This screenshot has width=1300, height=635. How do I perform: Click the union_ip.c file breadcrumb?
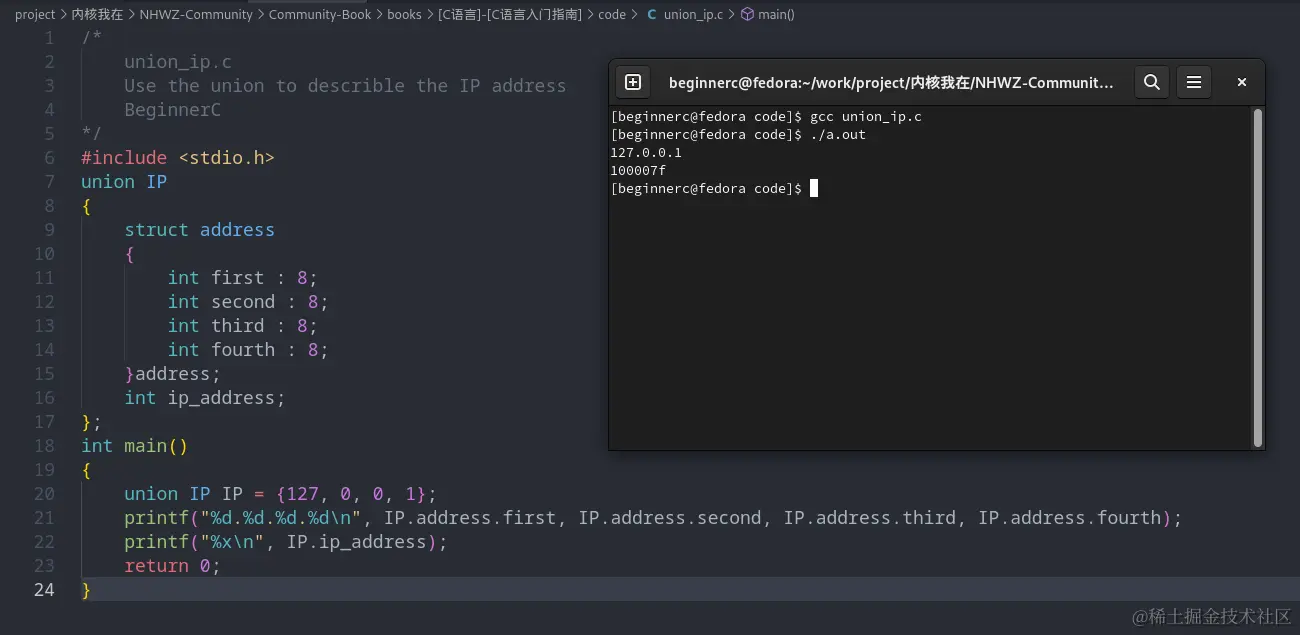[693, 15]
